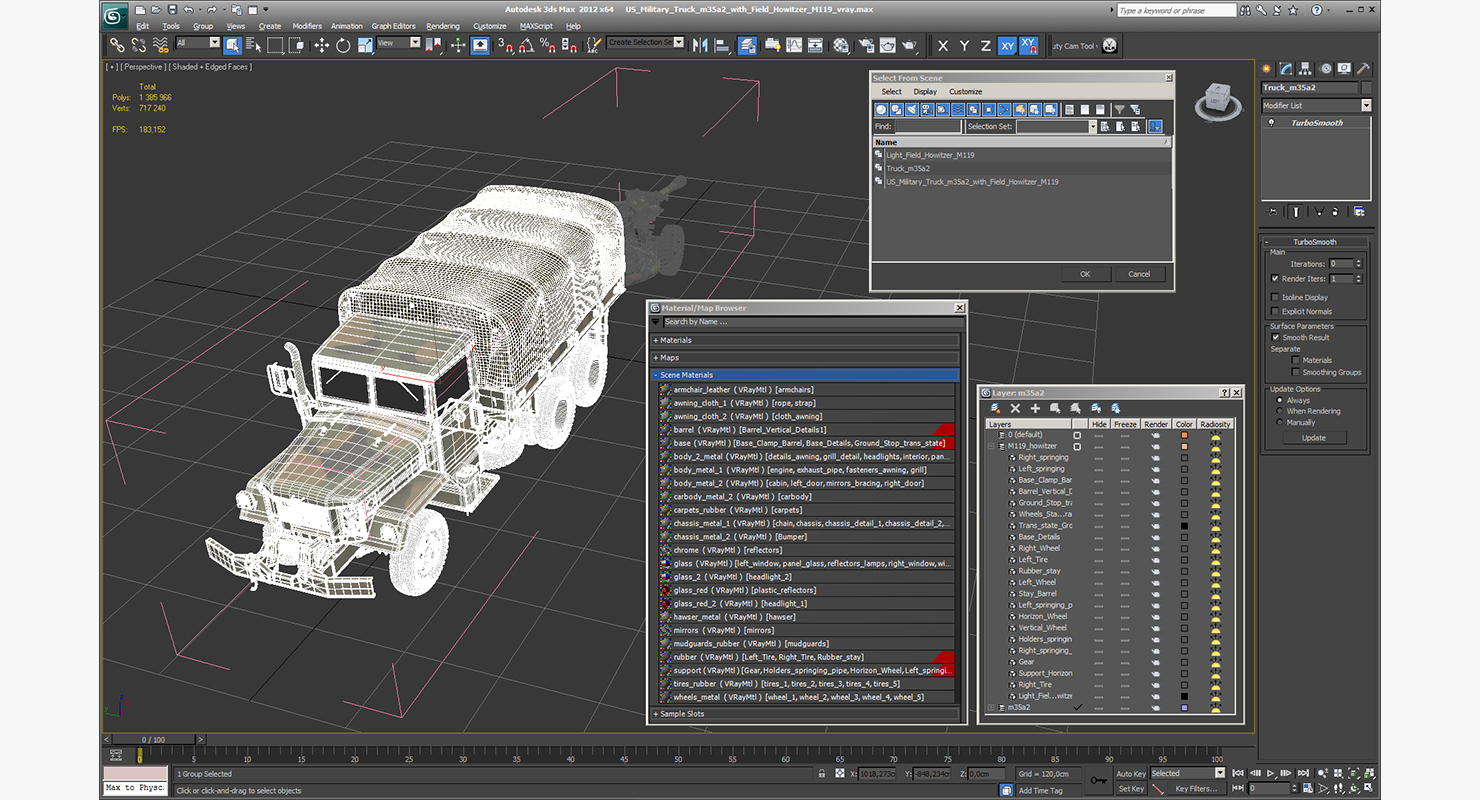Open the Motion command panel tab
Screen dimensions: 1480x800
point(1325,69)
